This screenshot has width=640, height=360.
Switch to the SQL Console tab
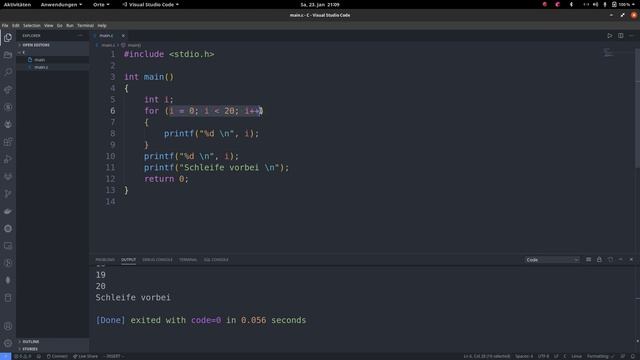tap(216, 260)
